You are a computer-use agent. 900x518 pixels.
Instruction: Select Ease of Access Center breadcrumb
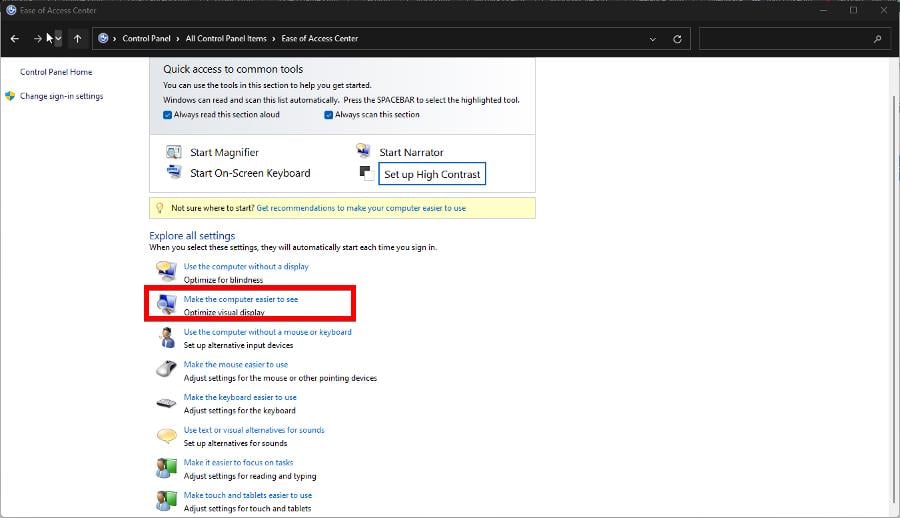coord(320,38)
